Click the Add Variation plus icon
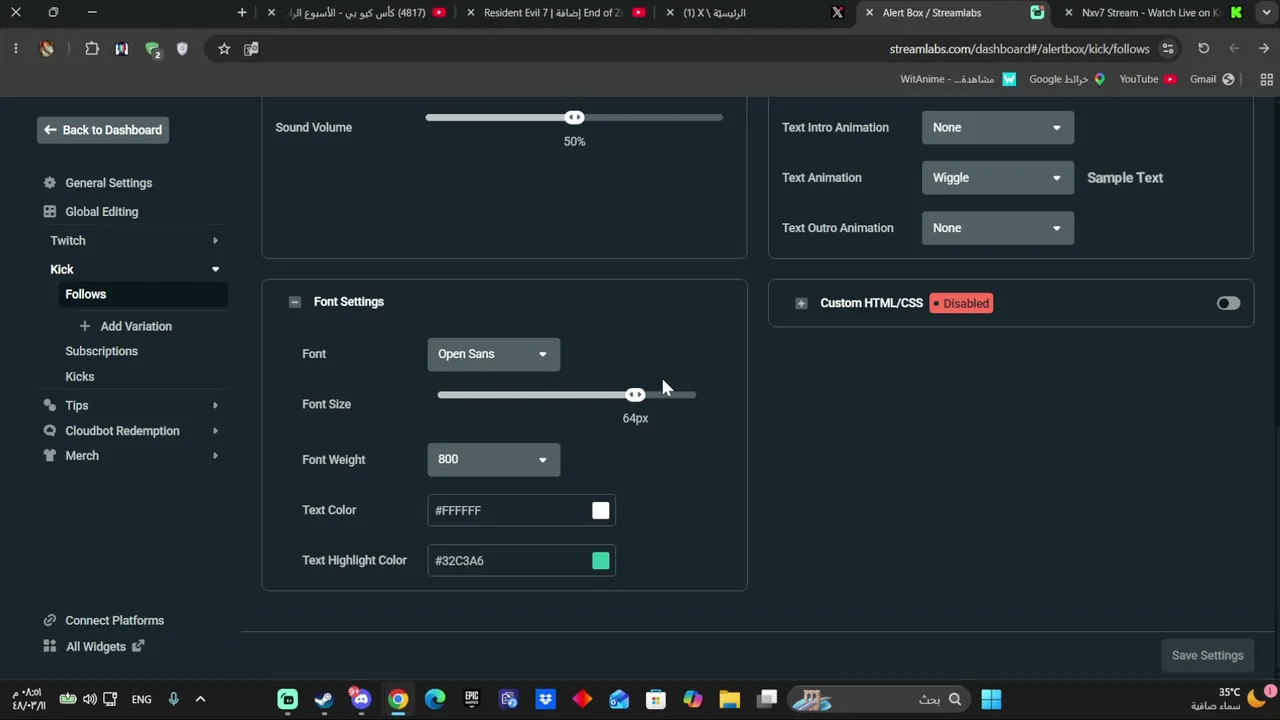 pos(84,326)
